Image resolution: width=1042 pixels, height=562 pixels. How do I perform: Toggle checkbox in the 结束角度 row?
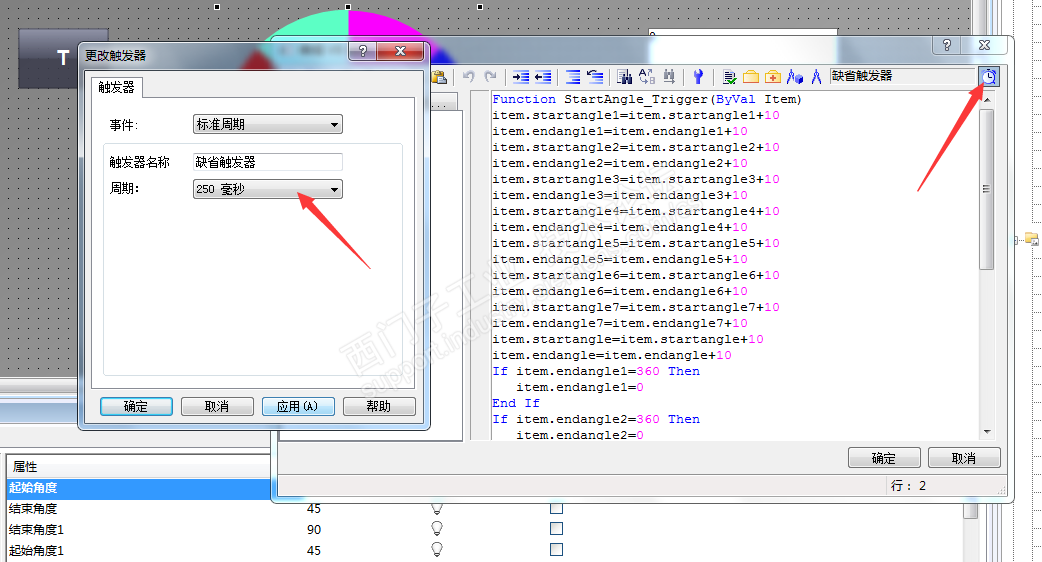tap(557, 508)
